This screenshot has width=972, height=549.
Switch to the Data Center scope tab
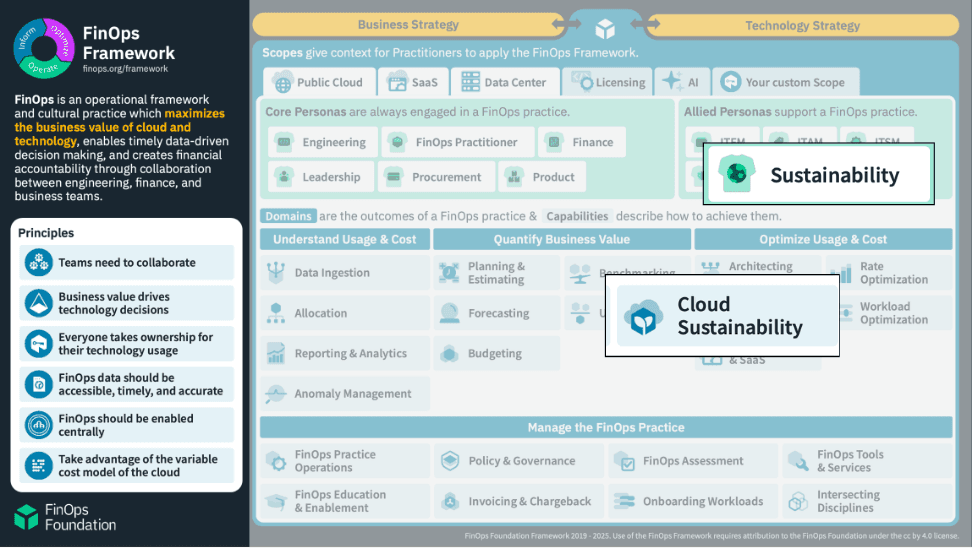[x=505, y=82]
